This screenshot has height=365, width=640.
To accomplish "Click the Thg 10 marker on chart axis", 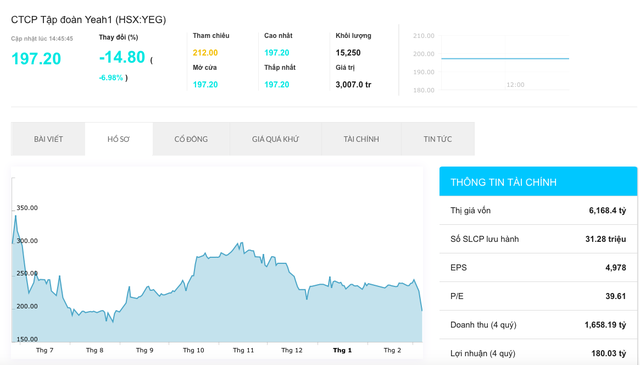I will [x=193, y=350].
